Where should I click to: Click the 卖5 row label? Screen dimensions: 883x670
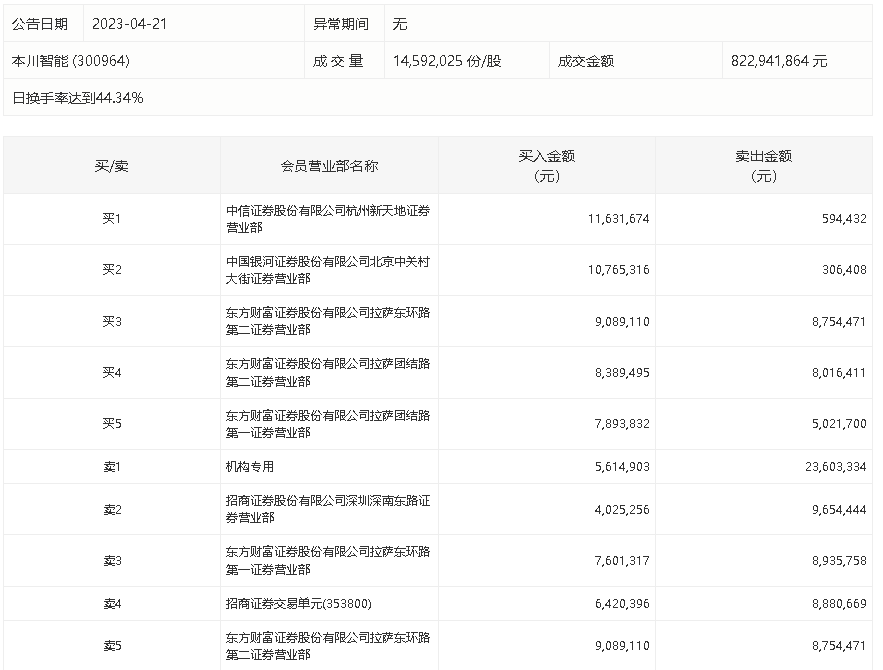coord(112,646)
